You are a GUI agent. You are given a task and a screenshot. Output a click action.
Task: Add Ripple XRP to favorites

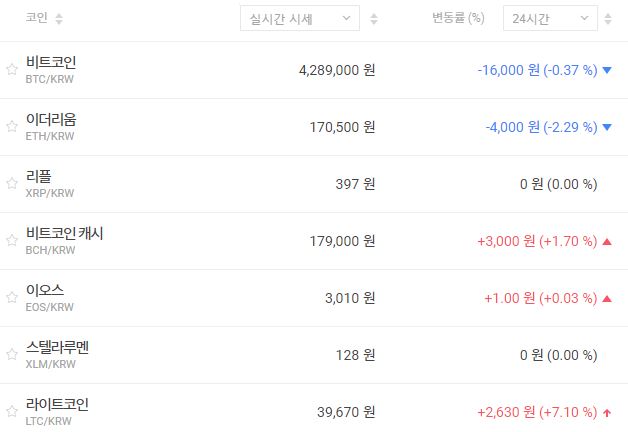12,184
